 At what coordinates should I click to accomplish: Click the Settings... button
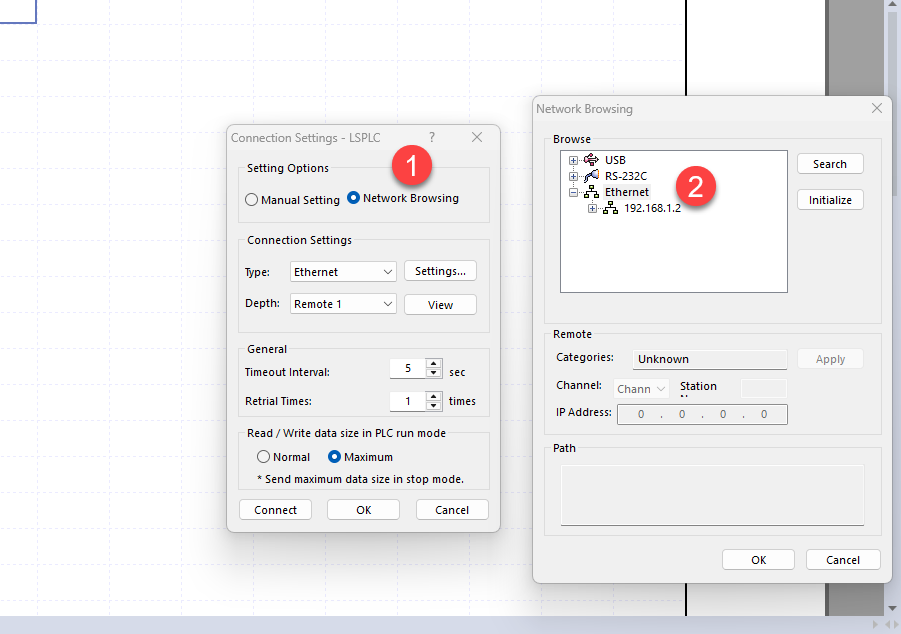pyautogui.click(x=440, y=271)
